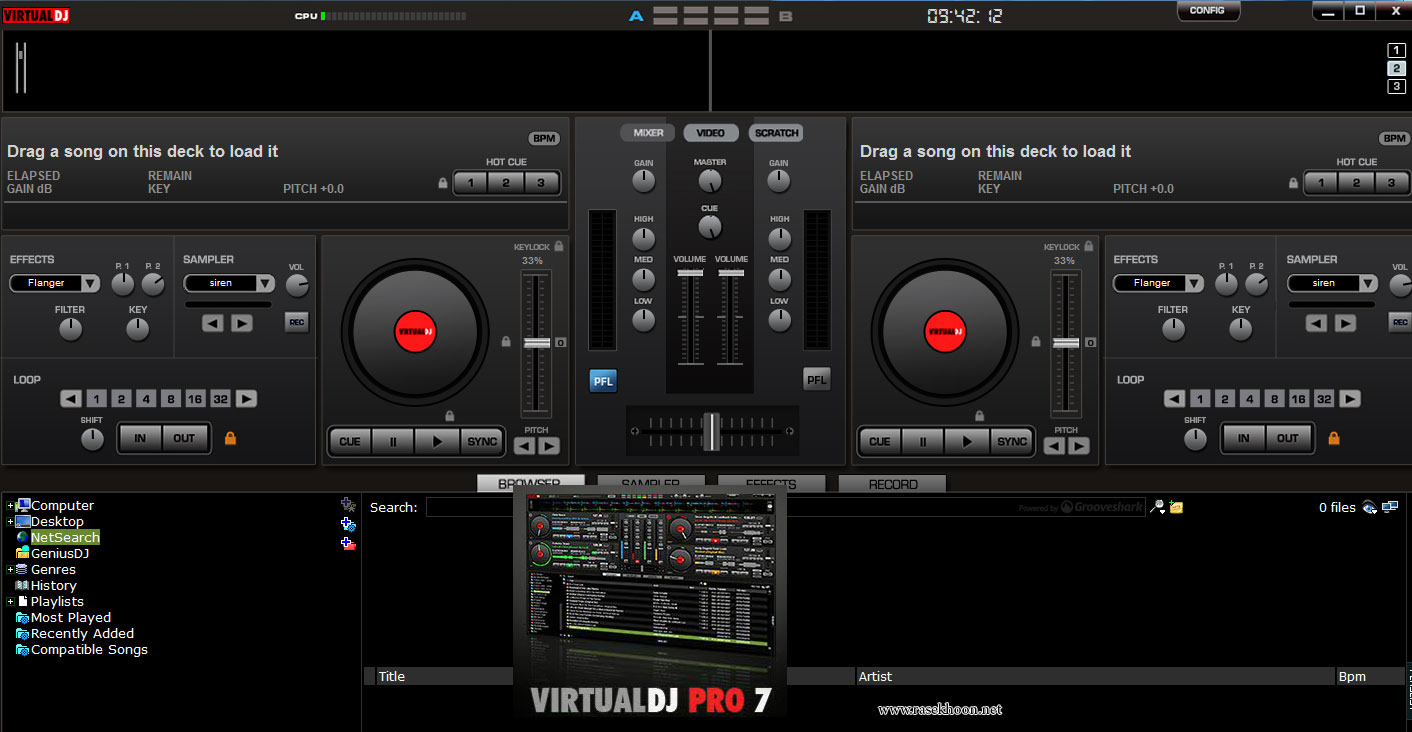Open the BROWSER tab

pyautogui.click(x=530, y=484)
